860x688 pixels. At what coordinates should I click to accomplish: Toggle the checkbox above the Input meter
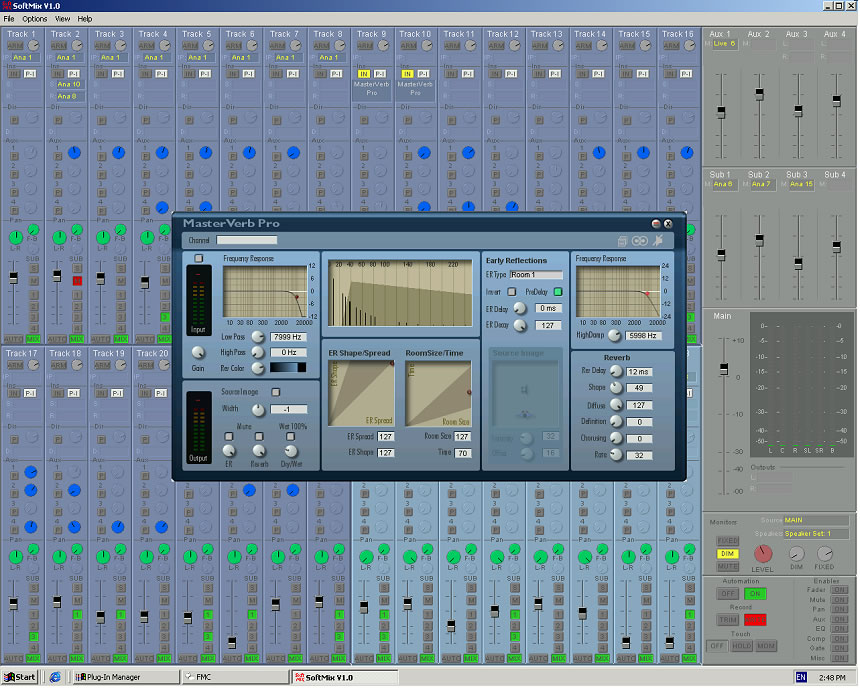click(x=199, y=258)
